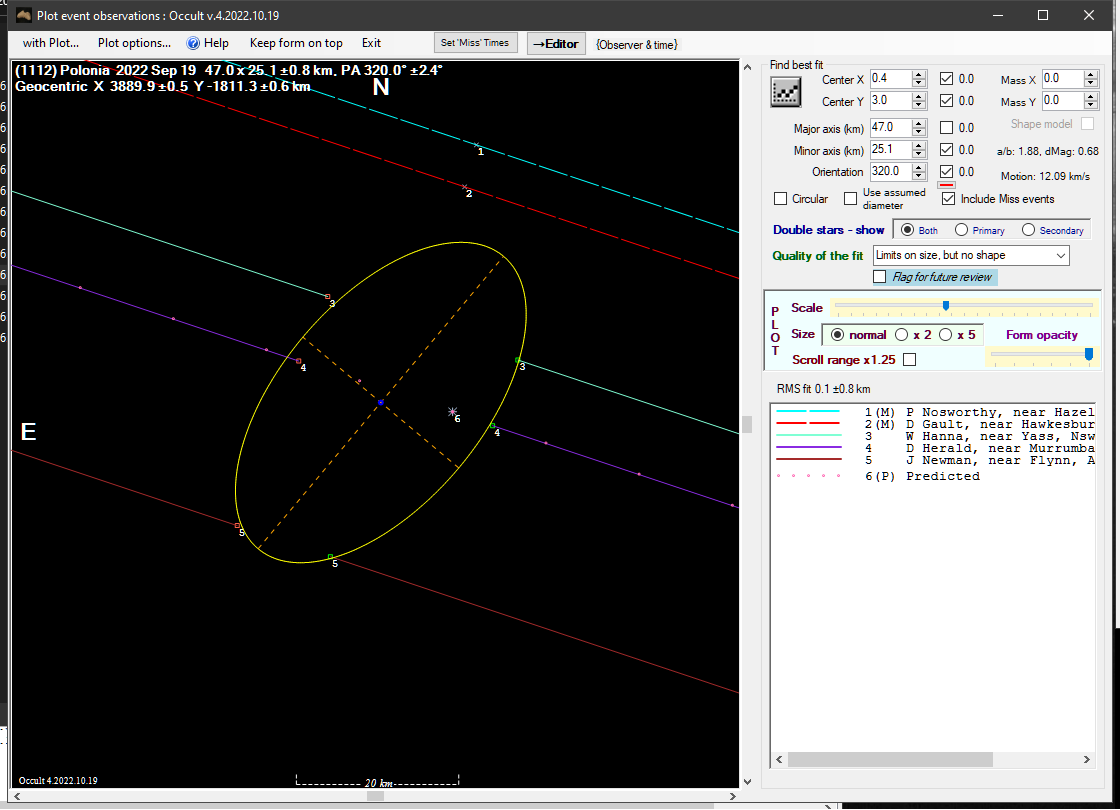The image size is (1120, 810).
Task: Select observer 3 W Hanna in list
Action: [933, 436]
